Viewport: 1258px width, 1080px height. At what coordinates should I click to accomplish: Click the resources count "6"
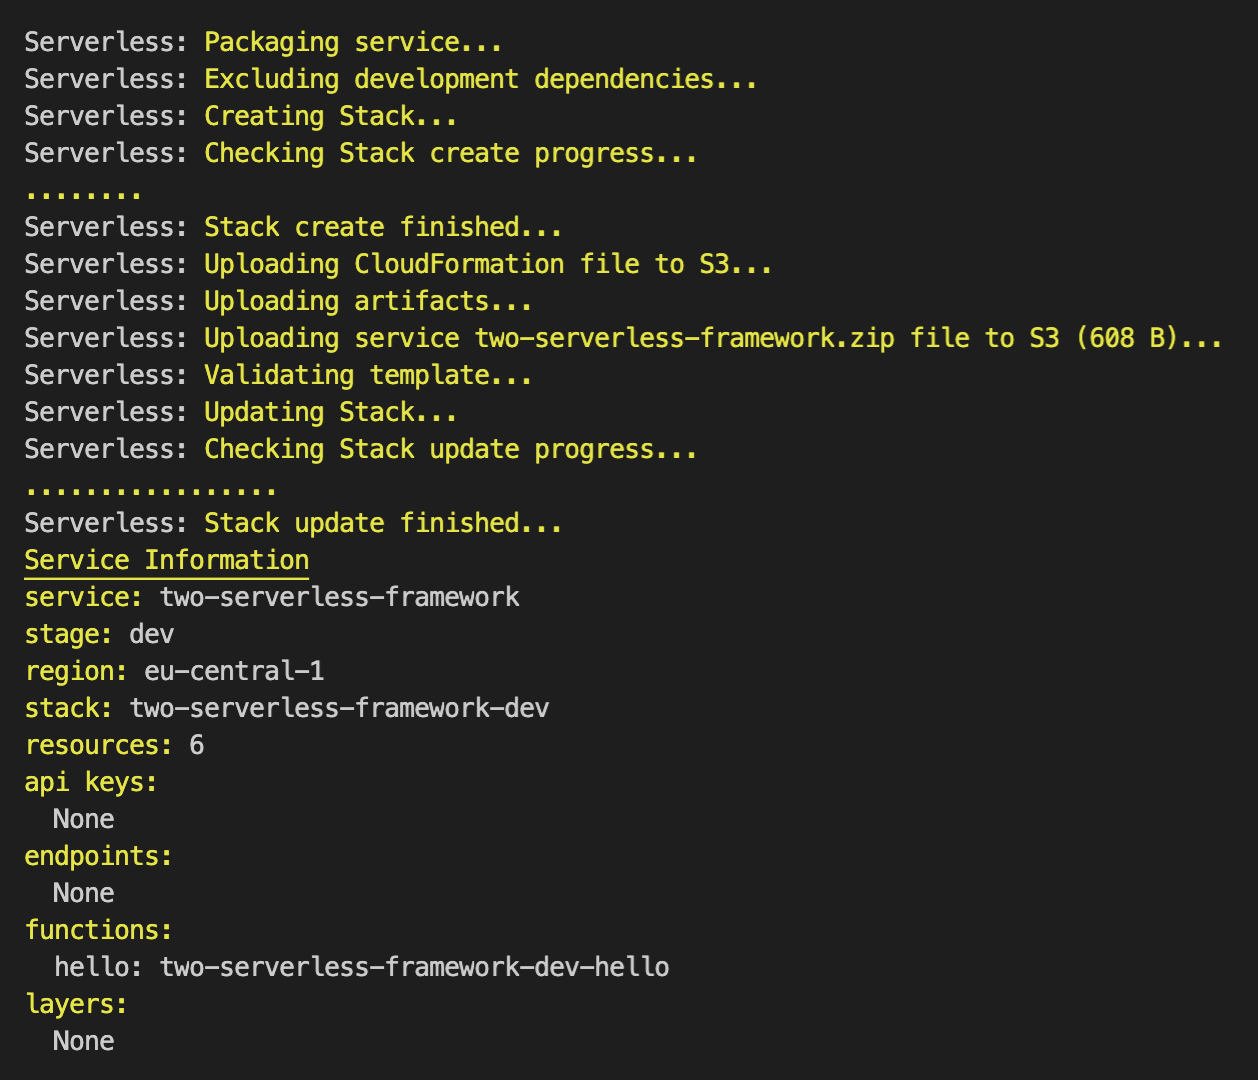point(196,744)
